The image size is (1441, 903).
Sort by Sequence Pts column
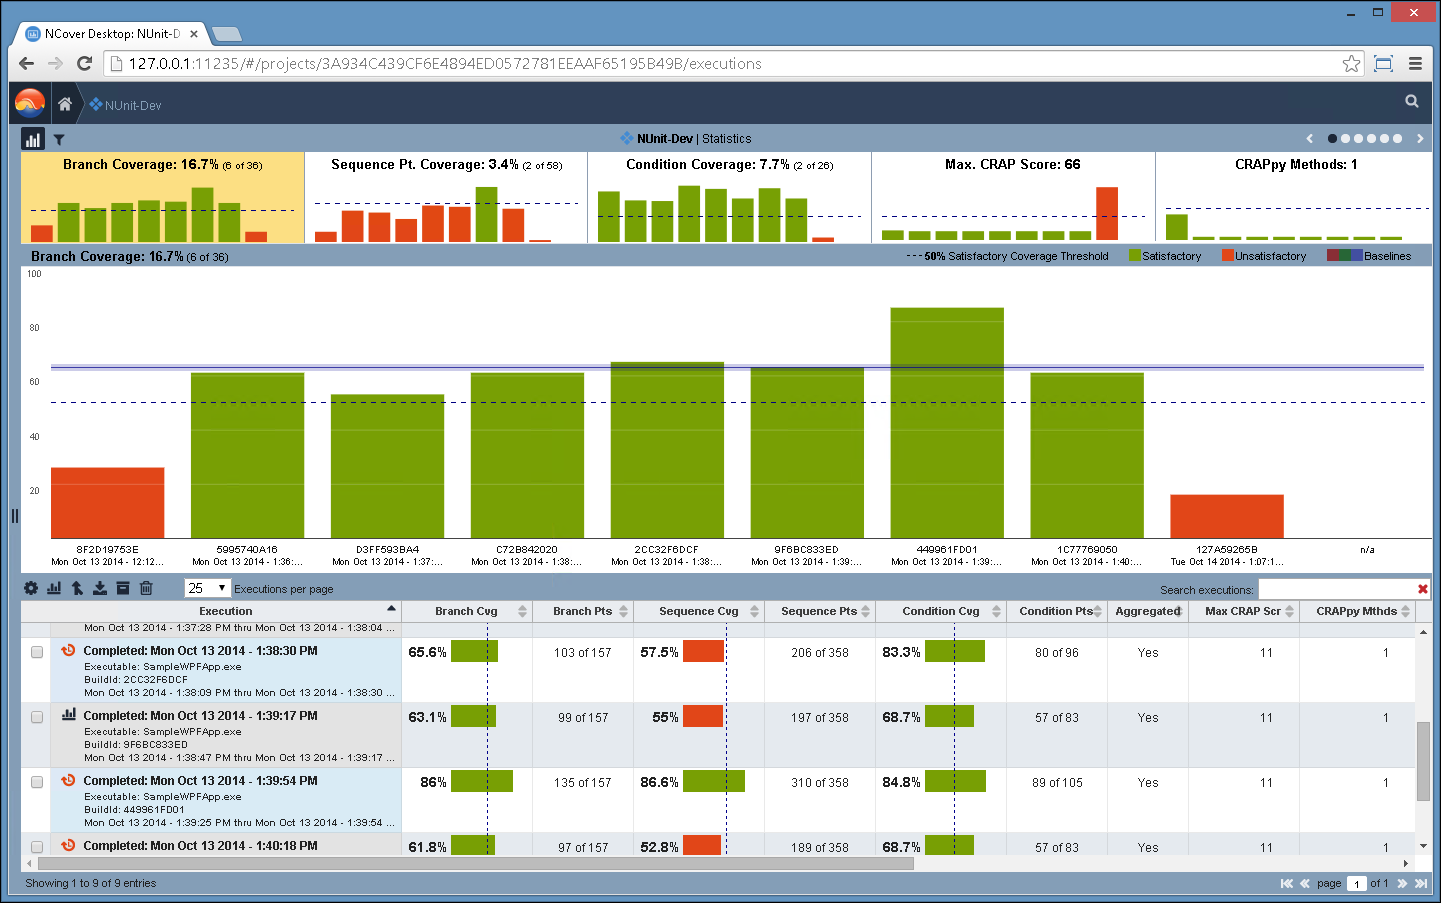(819, 611)
